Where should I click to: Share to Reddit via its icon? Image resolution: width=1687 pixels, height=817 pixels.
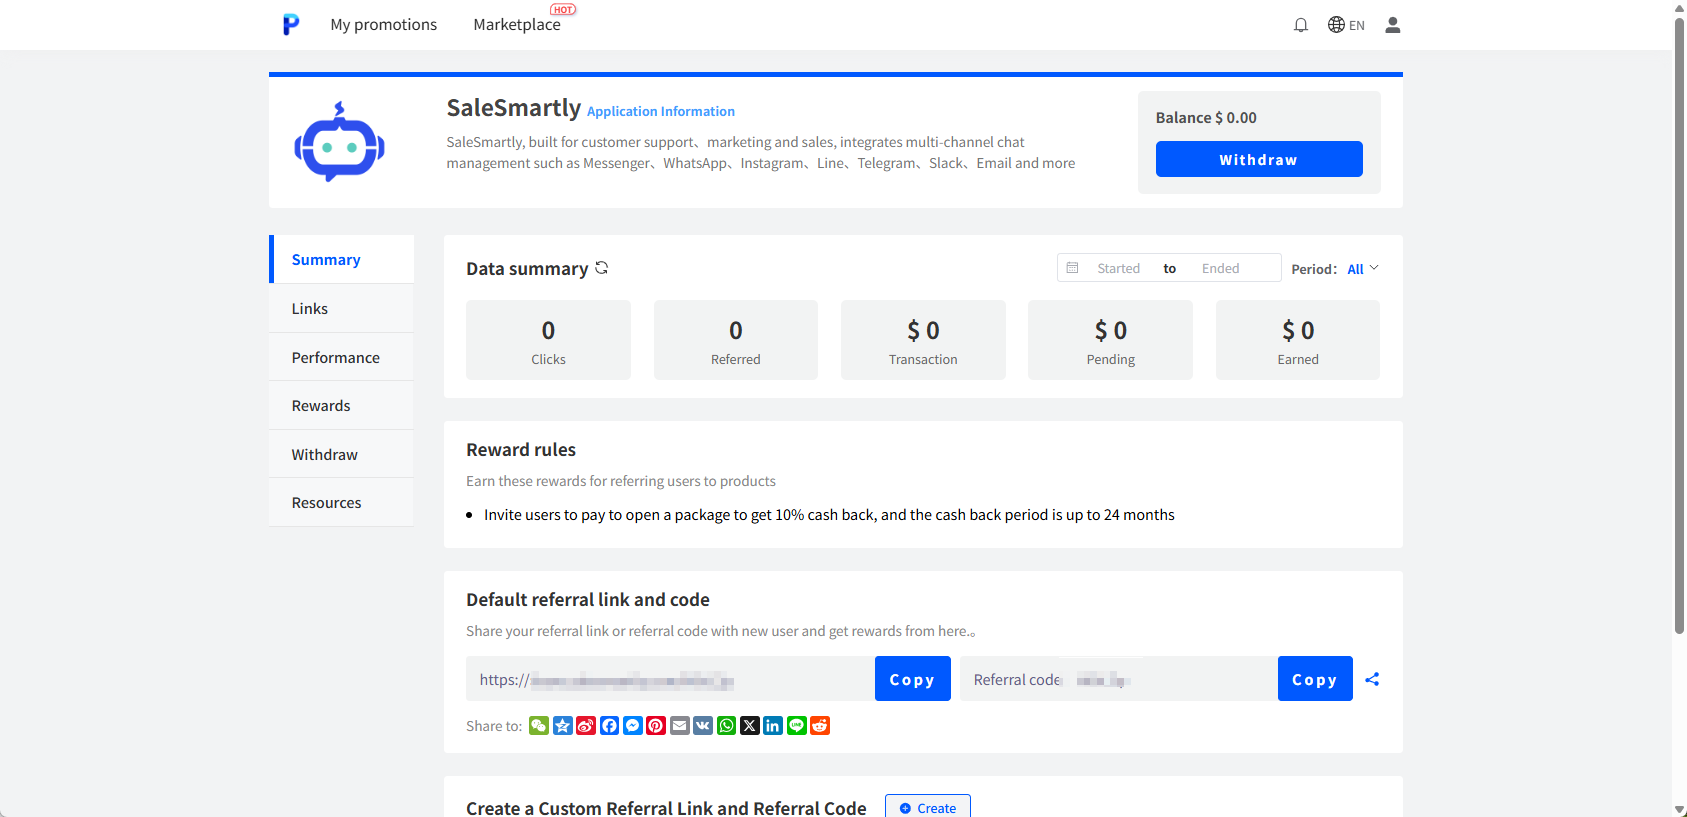click(820, 726)
